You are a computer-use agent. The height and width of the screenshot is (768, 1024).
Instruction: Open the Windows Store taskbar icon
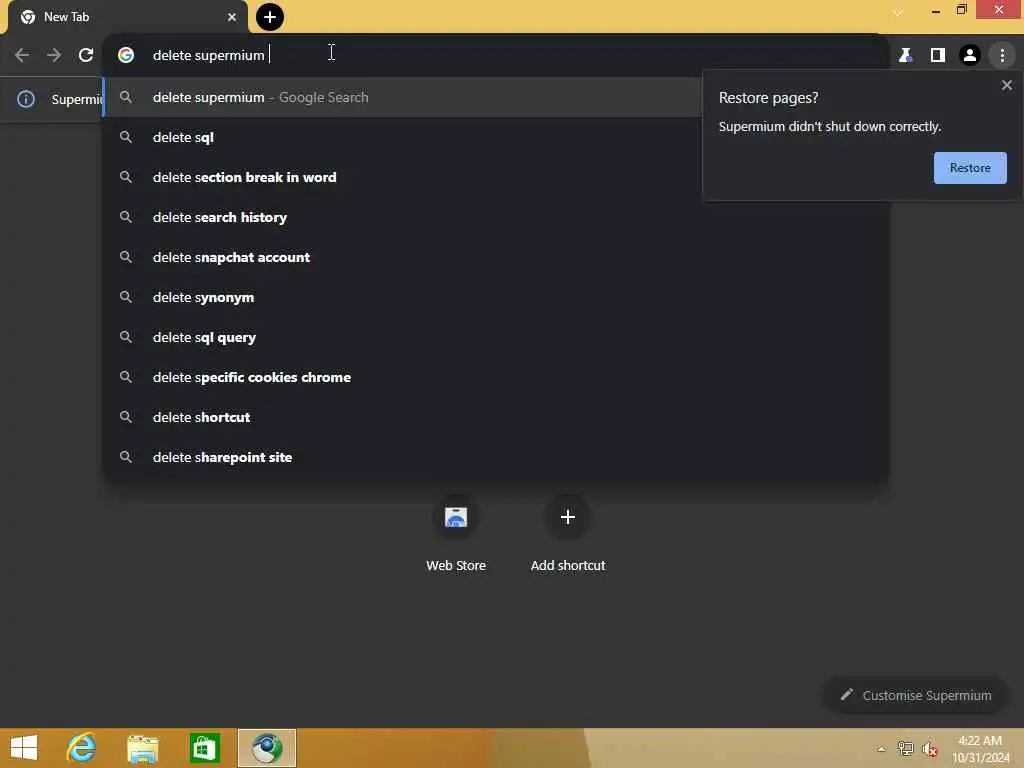click(204, 748)
